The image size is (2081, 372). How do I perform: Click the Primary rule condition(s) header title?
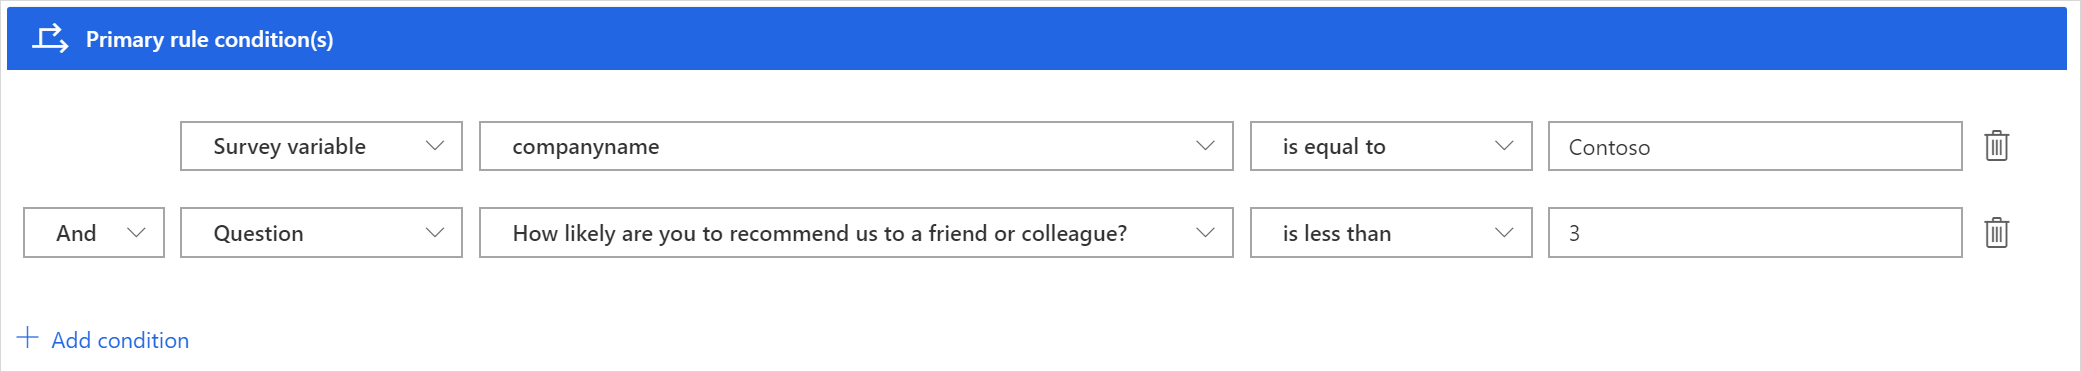209,39
